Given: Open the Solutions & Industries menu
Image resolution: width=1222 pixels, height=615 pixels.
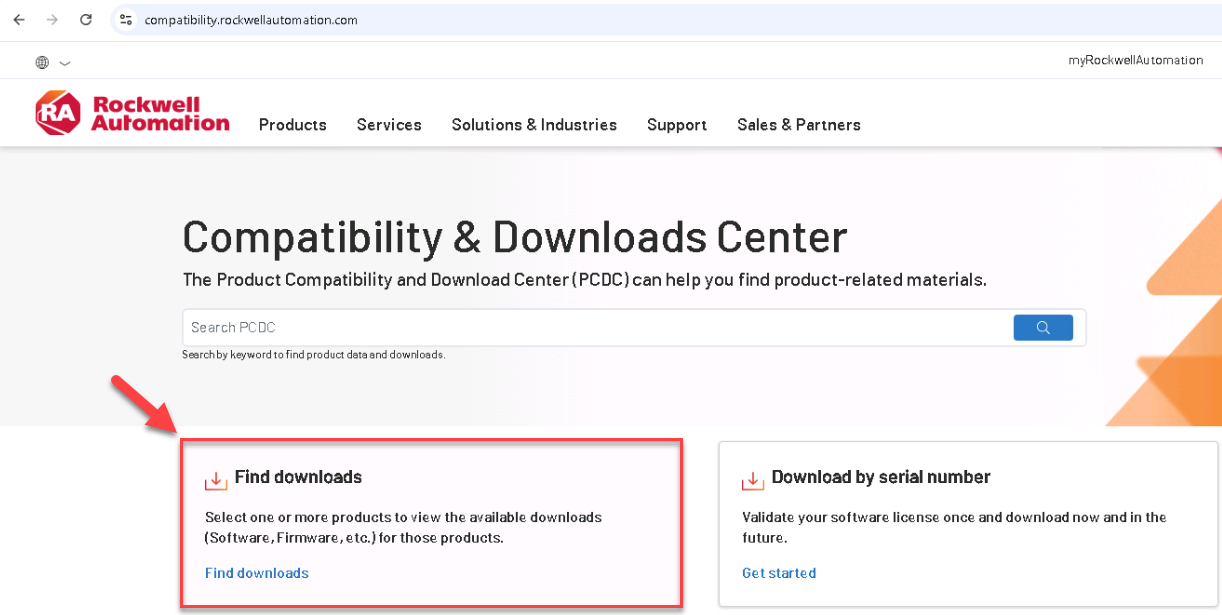Looking at the screenshot, I should (534, 125).
